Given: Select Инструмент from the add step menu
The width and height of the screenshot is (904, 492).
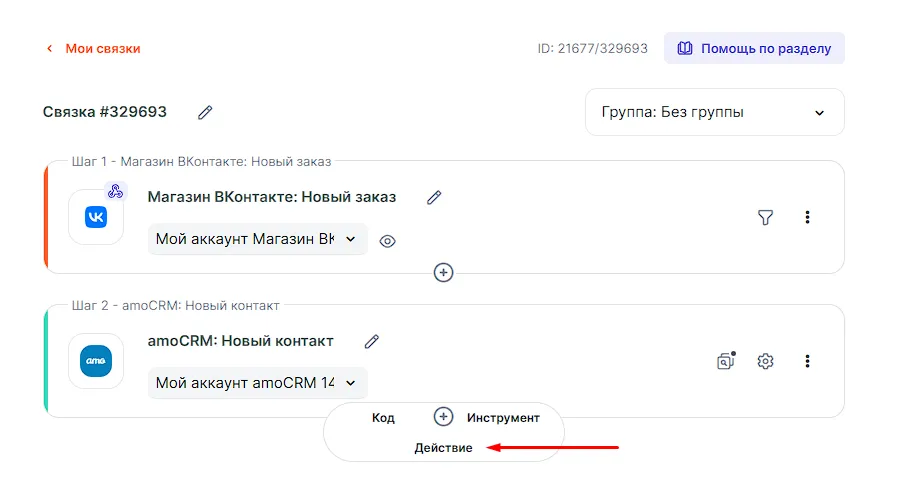Looking at the screenshot, I should click(503, 418).
